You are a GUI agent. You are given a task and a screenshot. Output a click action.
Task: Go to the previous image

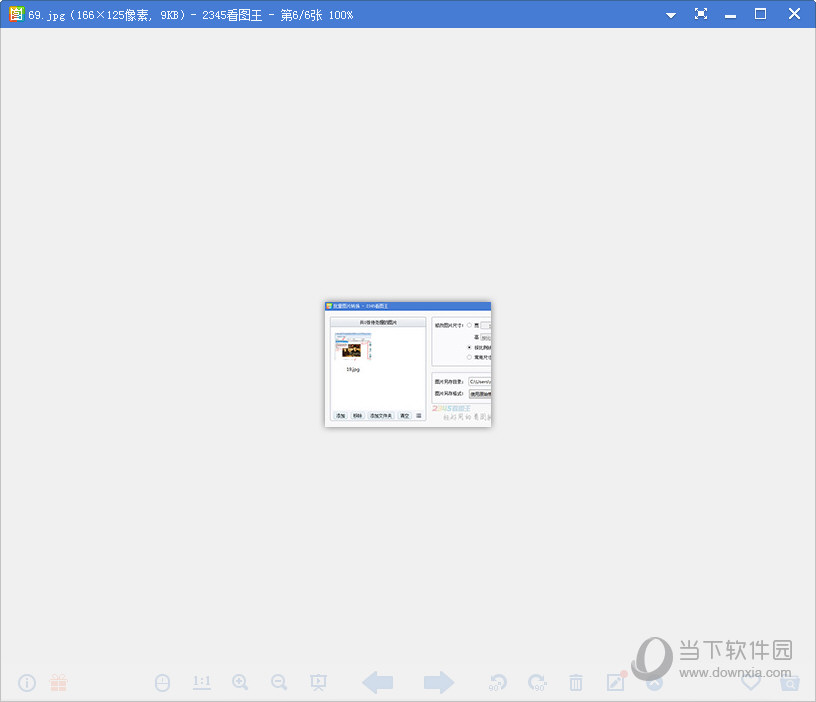(377, 683)
